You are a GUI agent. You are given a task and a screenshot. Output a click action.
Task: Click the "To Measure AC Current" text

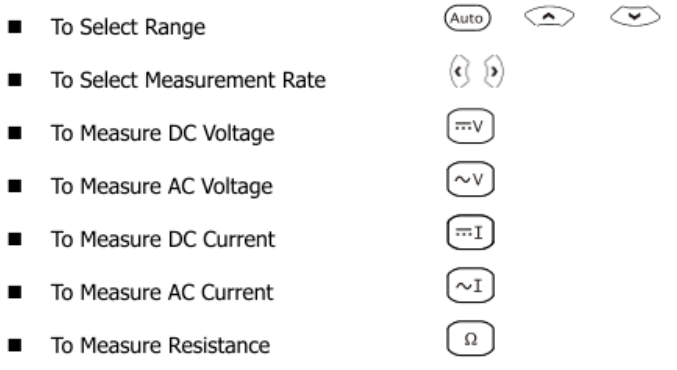click(x=162, y=292)
